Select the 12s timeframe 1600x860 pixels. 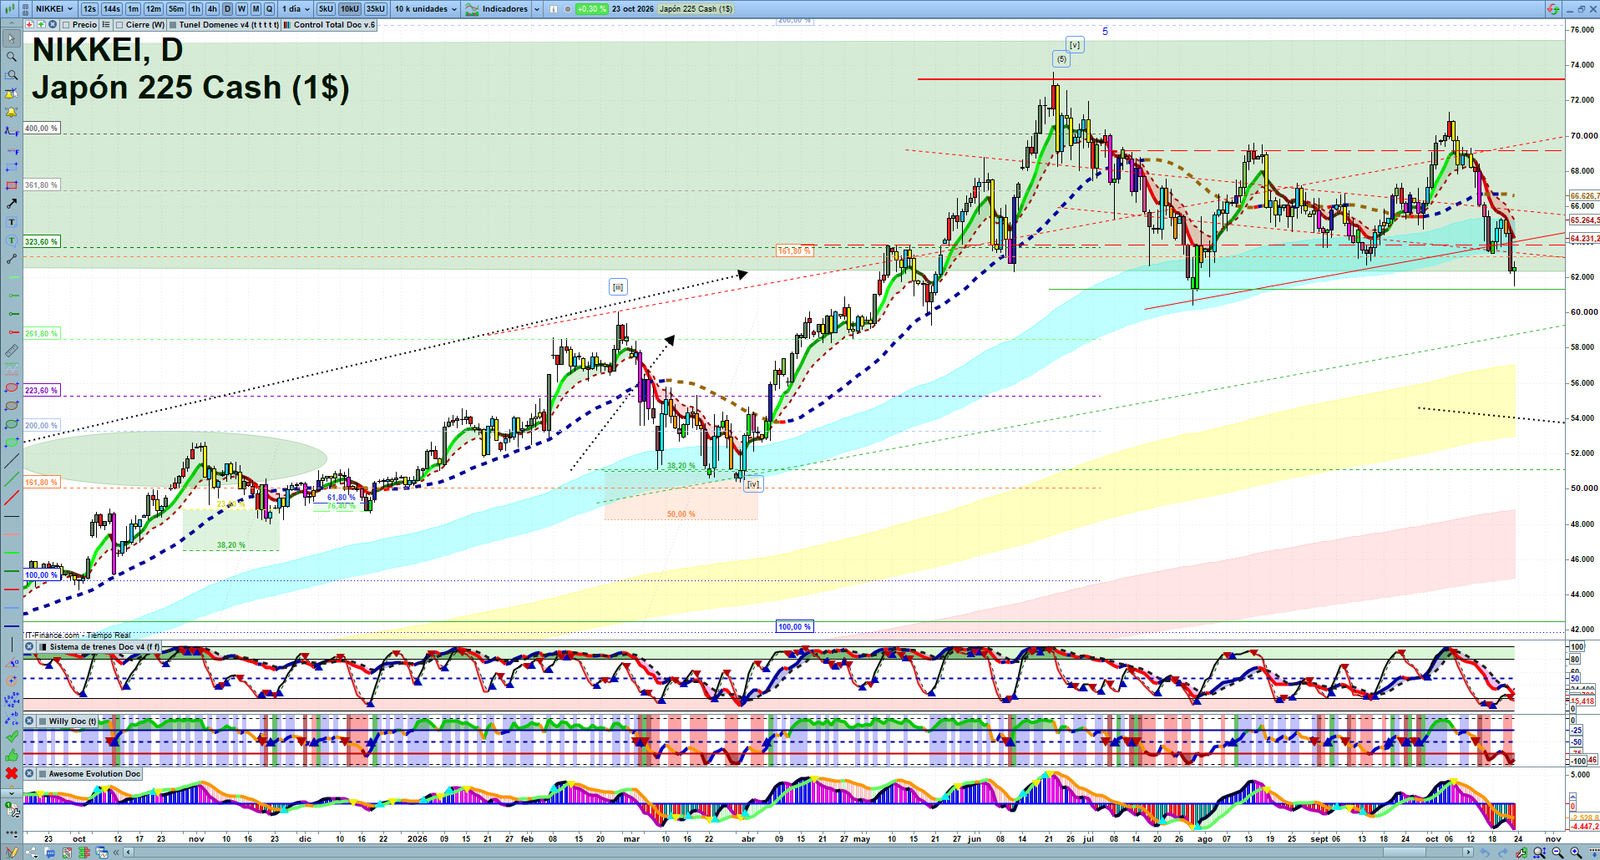[90, 9]
